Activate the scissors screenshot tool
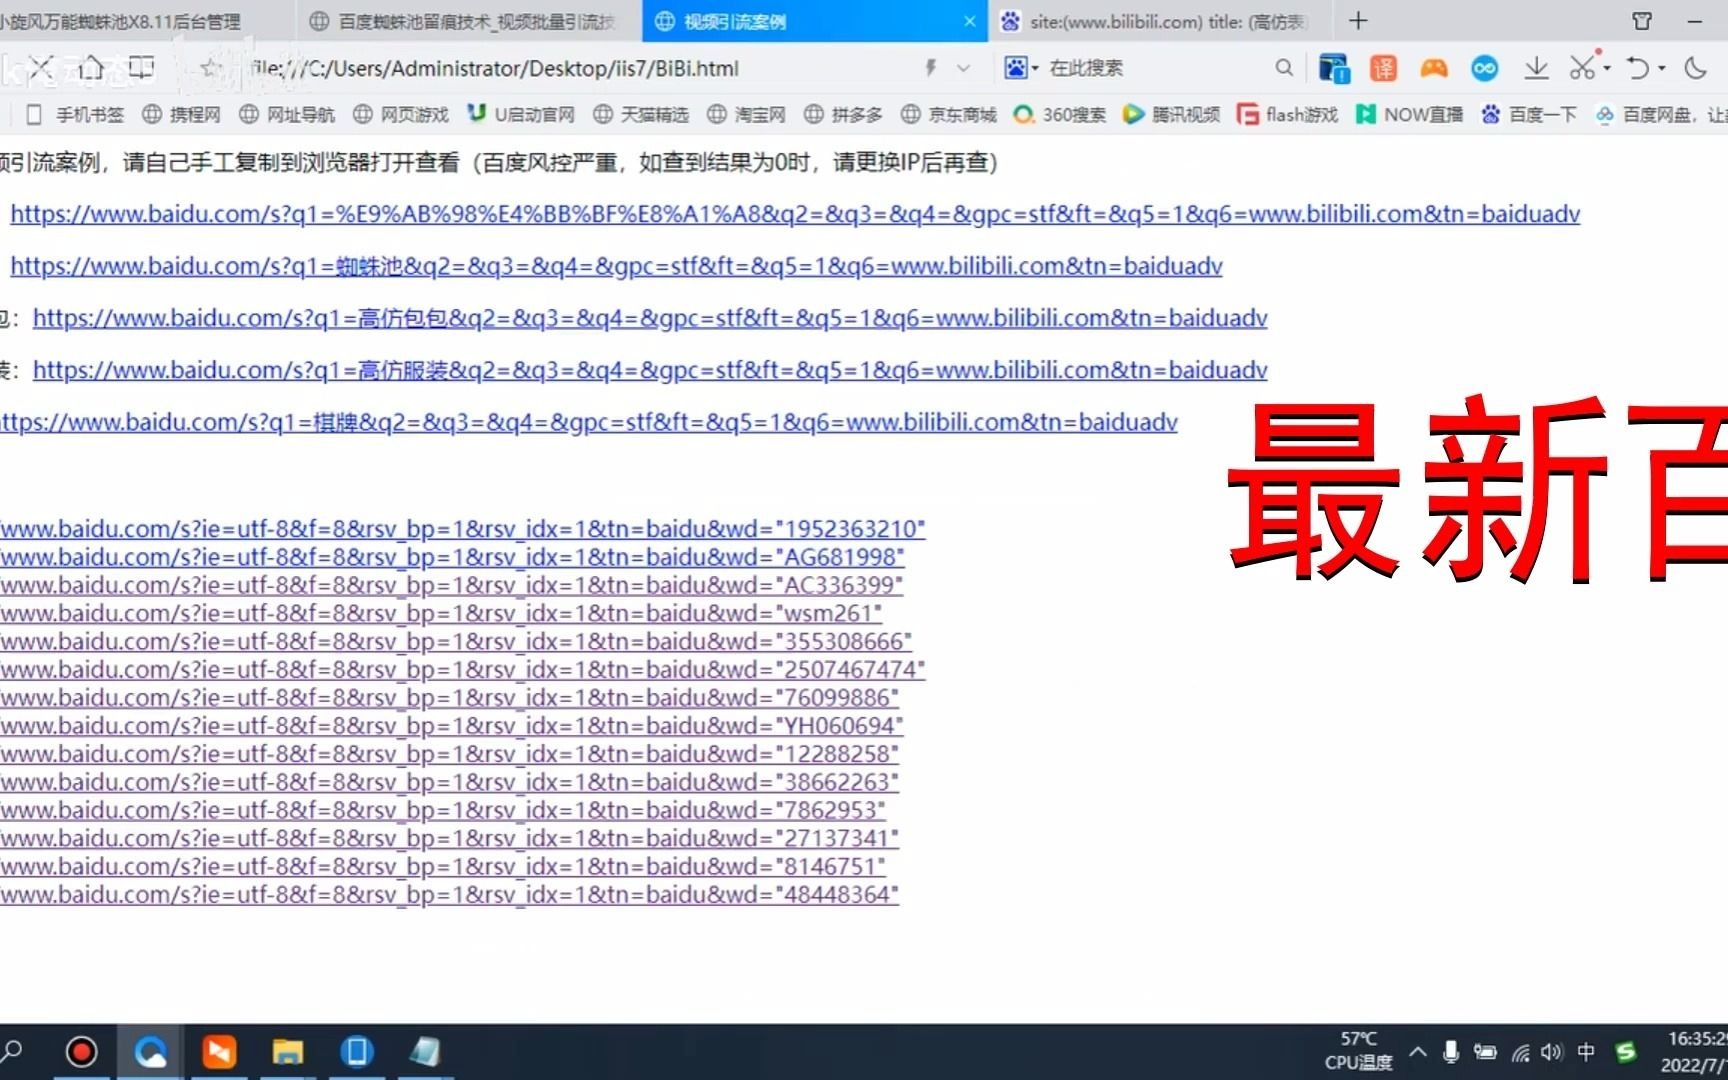Image resolution: width=1728 pixels, height=1080 pixels. [x=1582, y=68]
